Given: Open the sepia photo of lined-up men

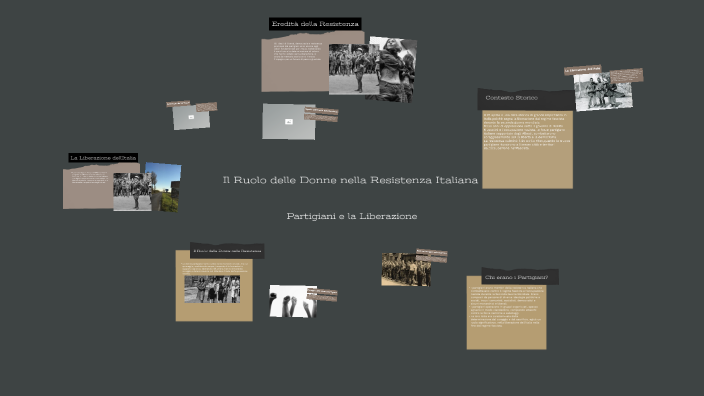Looking at the screenshot, I should coord(406,269).
